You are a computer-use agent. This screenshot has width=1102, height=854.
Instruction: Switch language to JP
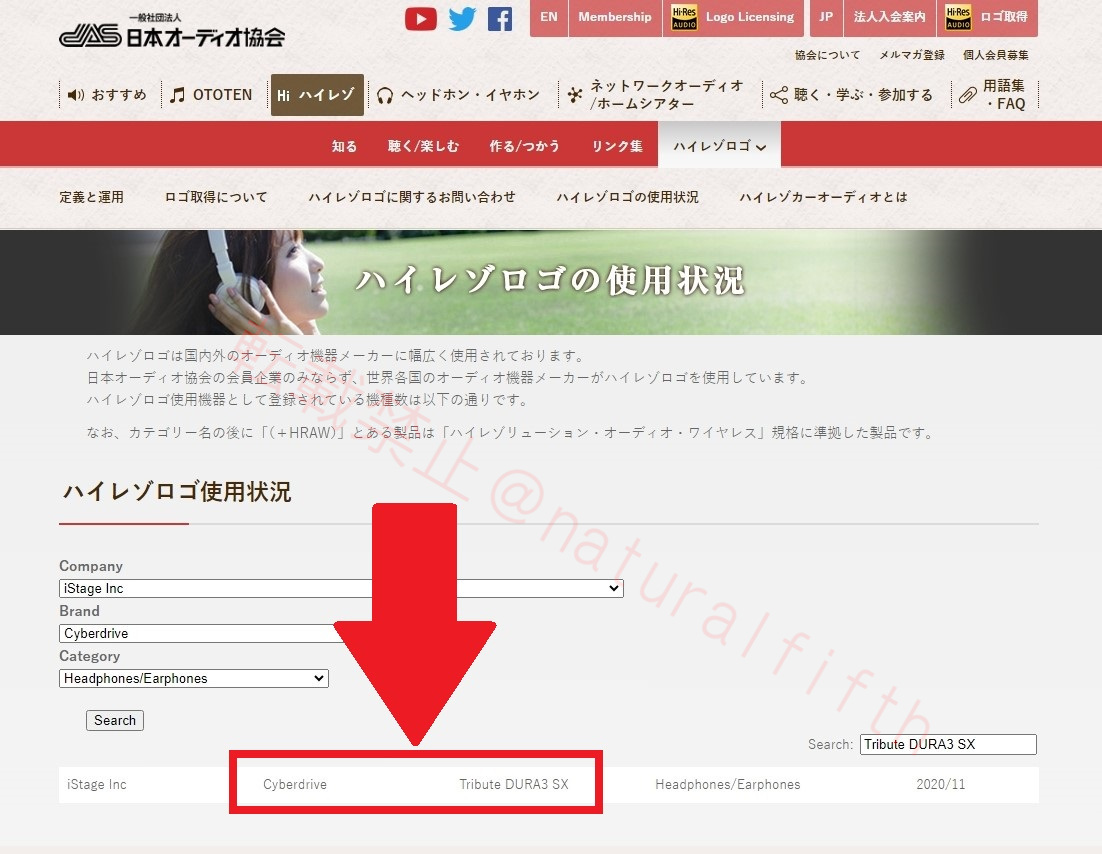[826, 17]
